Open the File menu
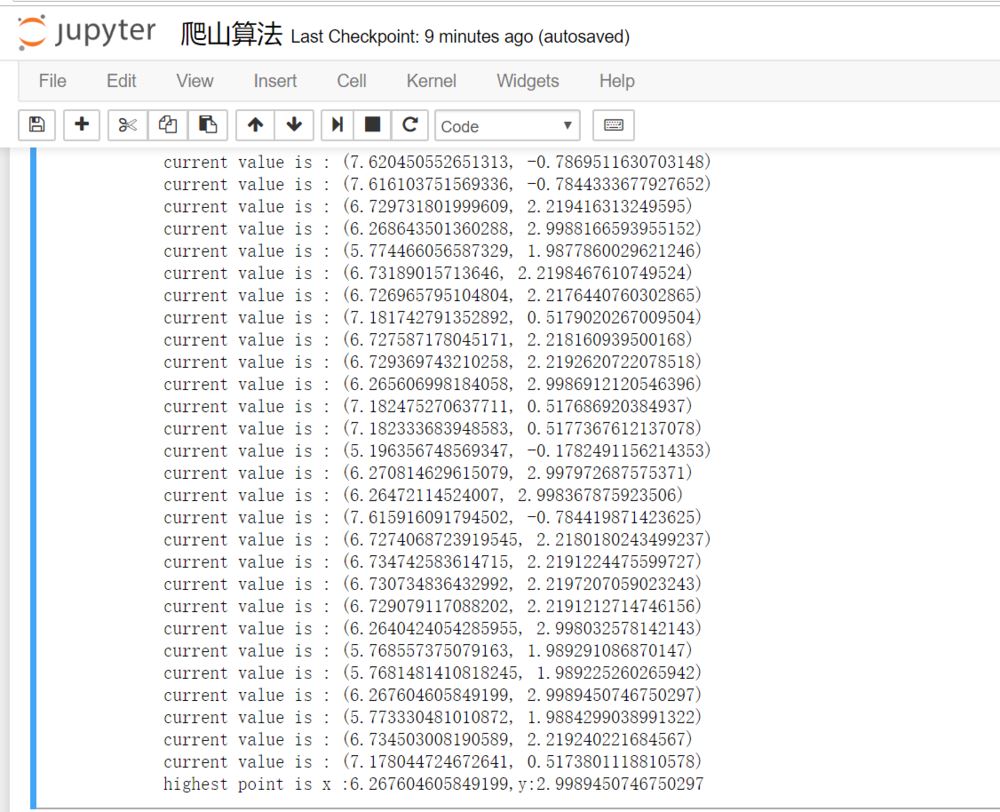Image resolution: width=1000 pixels, height=812 pixels. [x=52, y=81]
